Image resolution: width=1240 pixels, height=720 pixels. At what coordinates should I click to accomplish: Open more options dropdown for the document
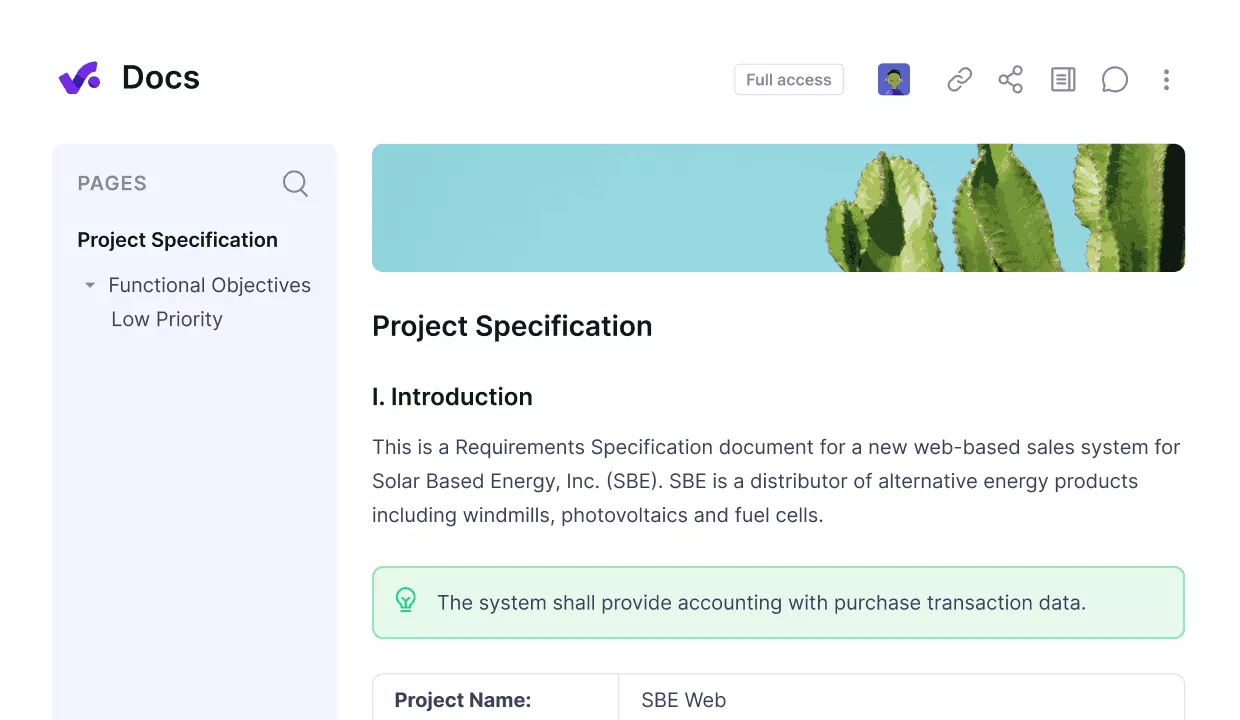(1166, 79)
